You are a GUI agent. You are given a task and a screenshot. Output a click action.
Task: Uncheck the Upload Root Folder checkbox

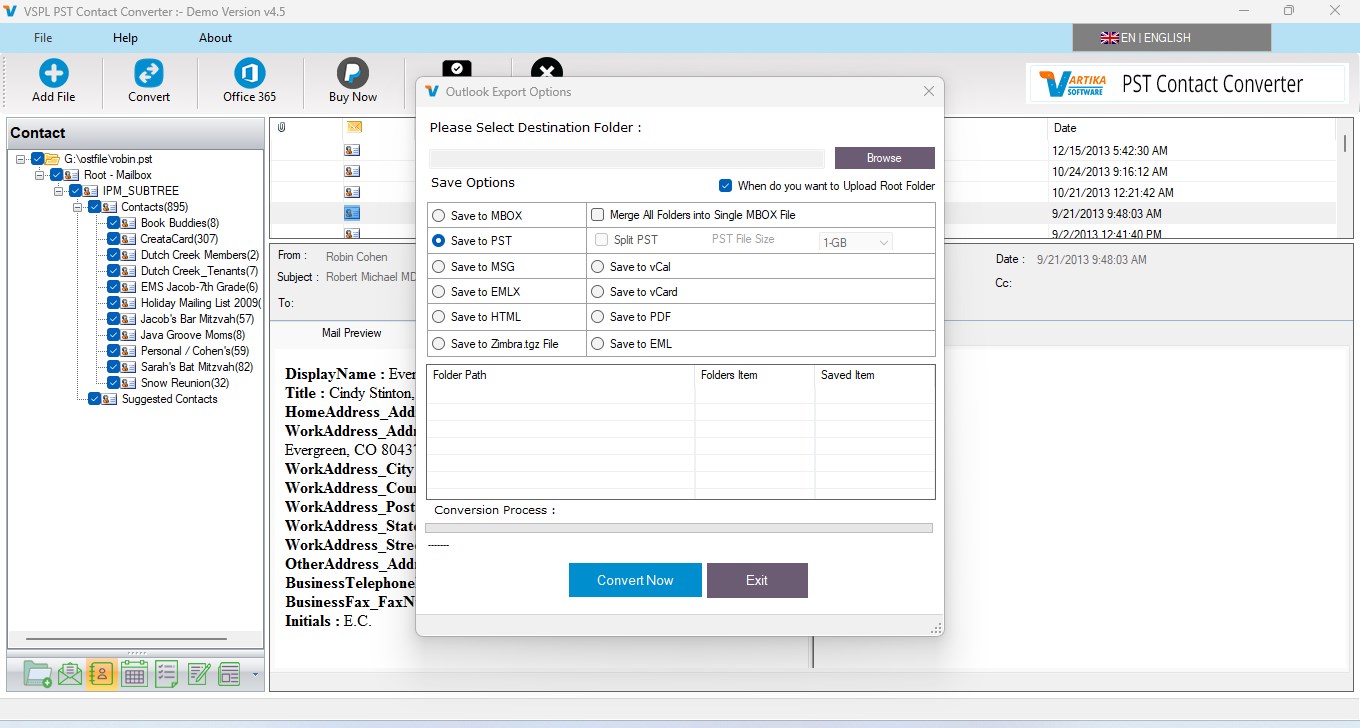click(726, 186)
